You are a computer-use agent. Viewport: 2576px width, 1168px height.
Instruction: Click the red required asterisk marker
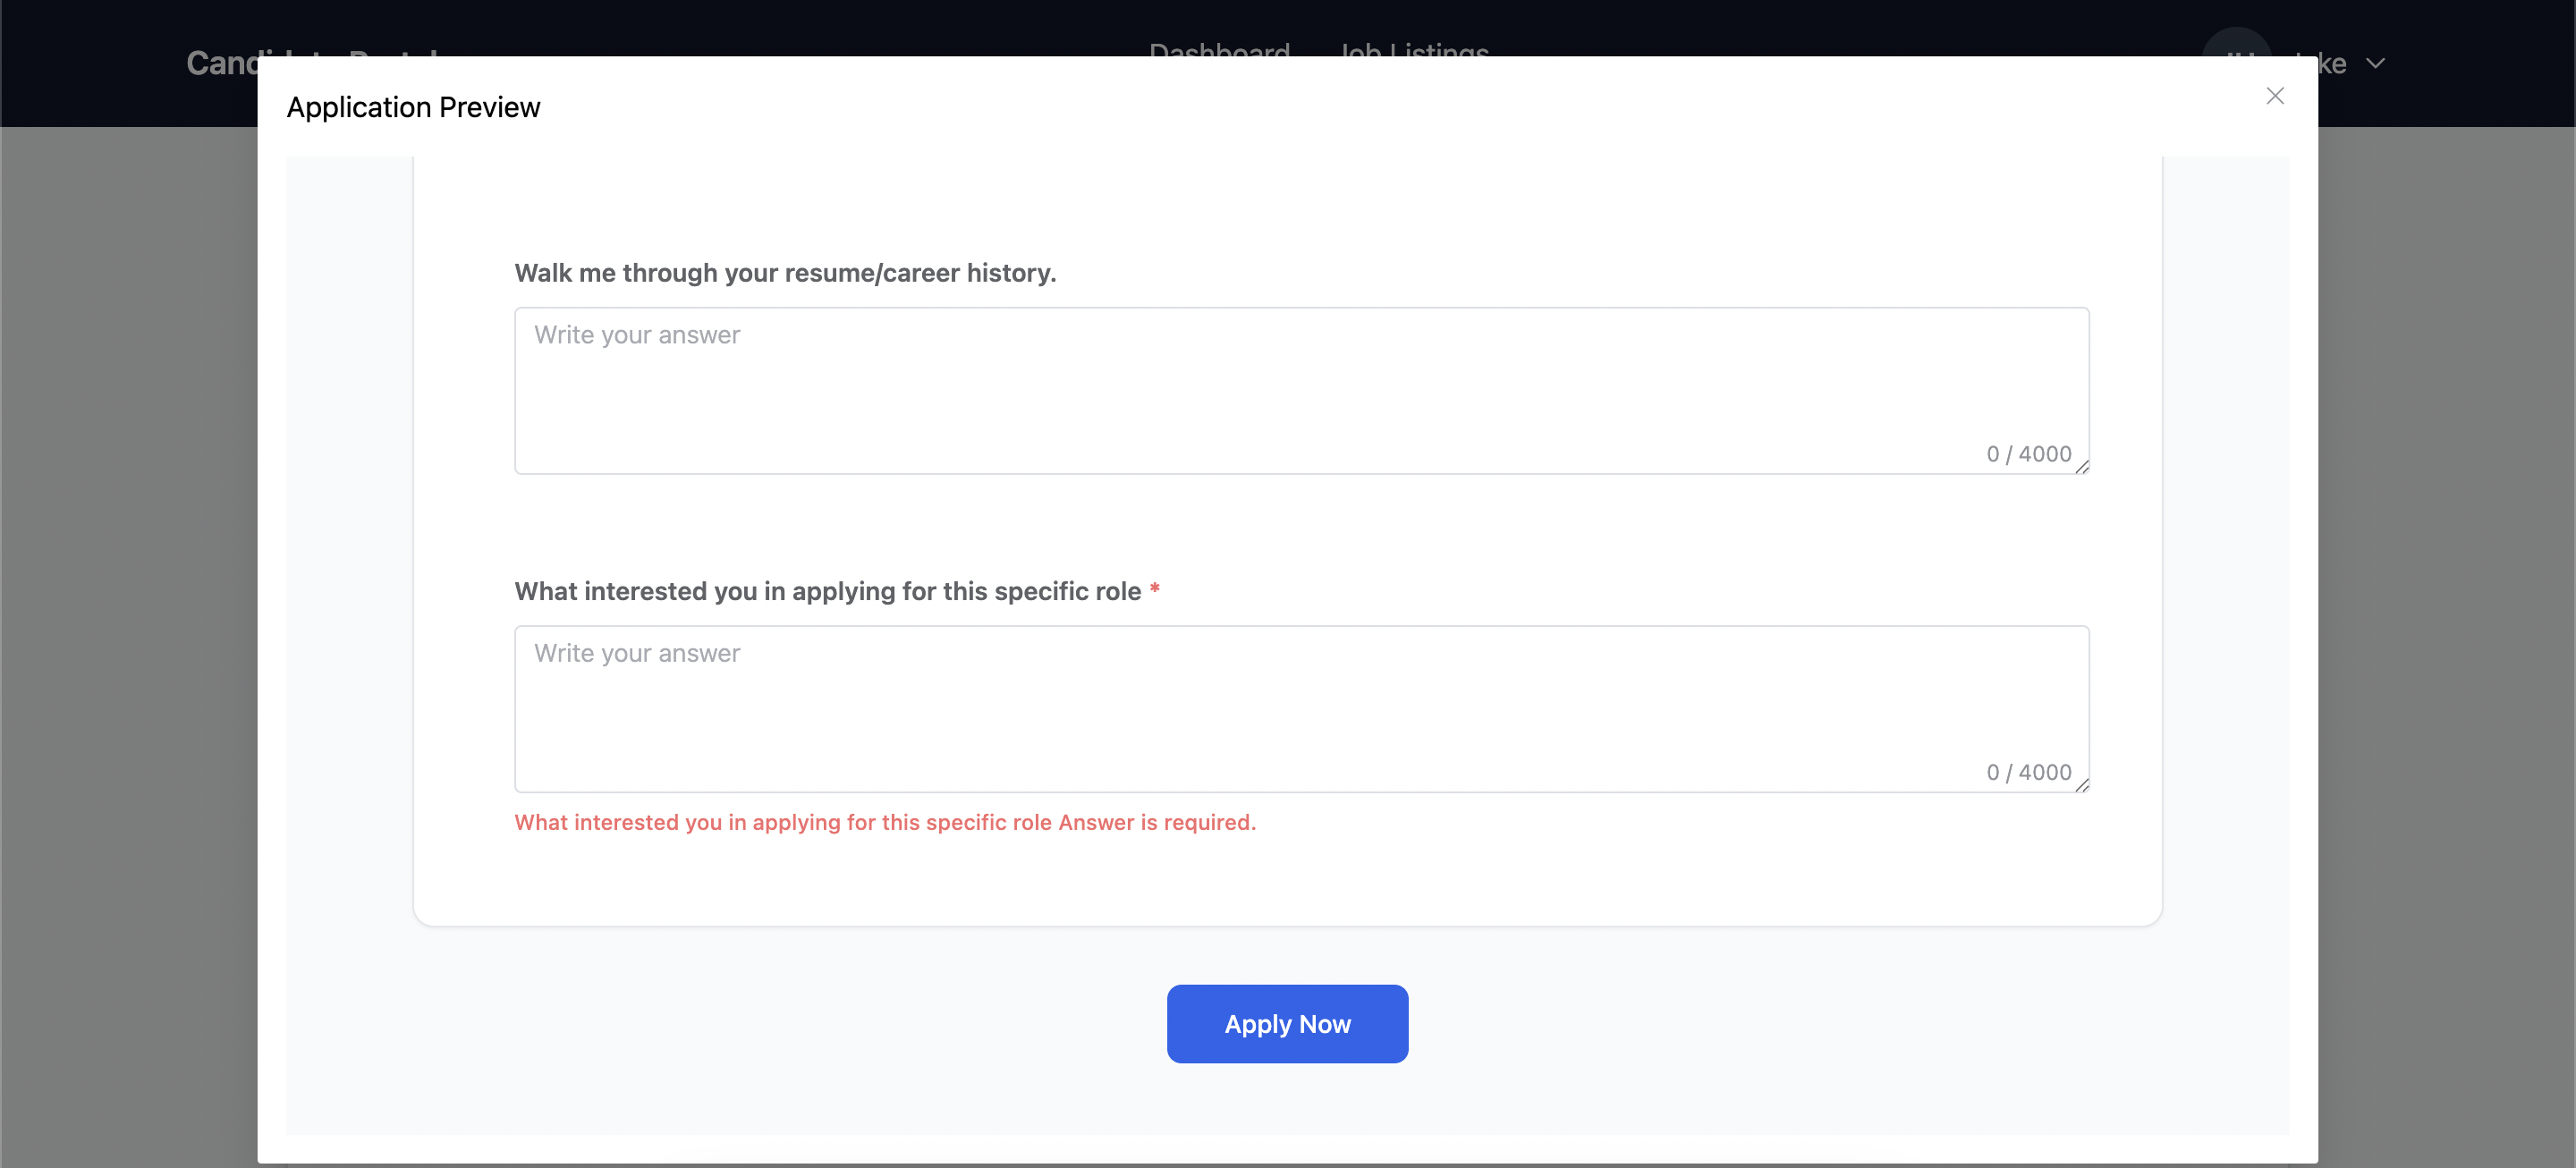[x=1154, y=589]
